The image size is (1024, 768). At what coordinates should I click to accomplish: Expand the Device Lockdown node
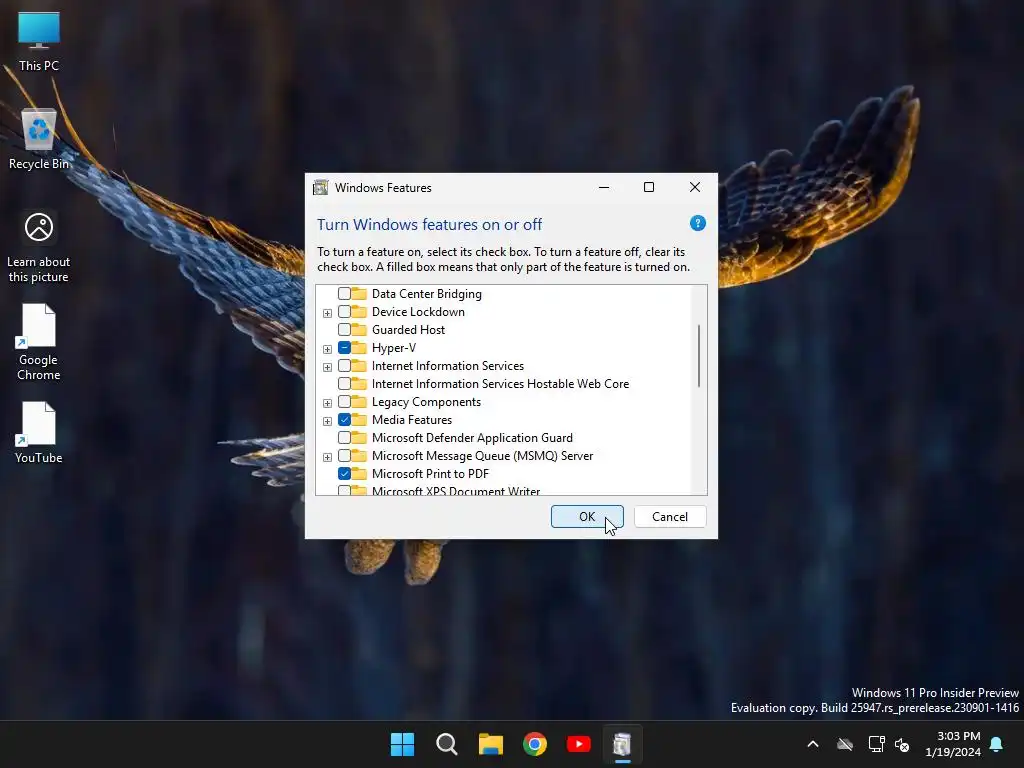coord(327,313)
